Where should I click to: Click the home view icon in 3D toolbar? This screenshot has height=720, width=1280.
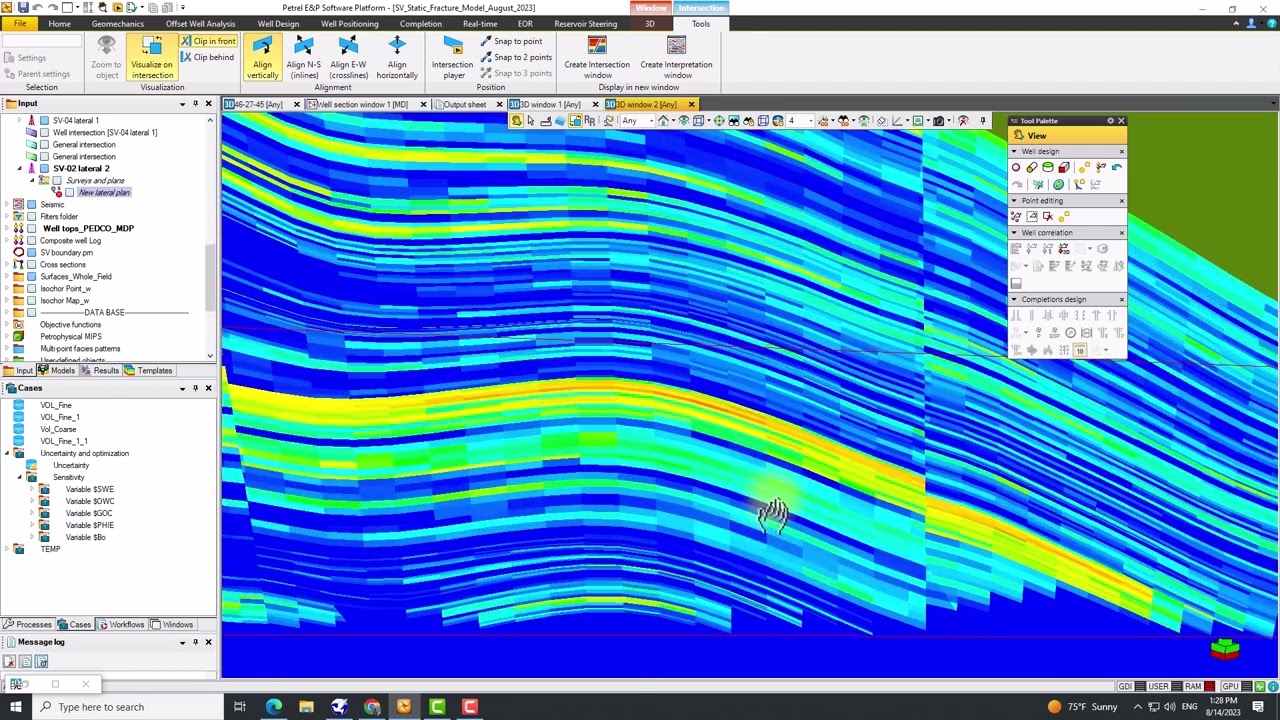tap(663, 121)
